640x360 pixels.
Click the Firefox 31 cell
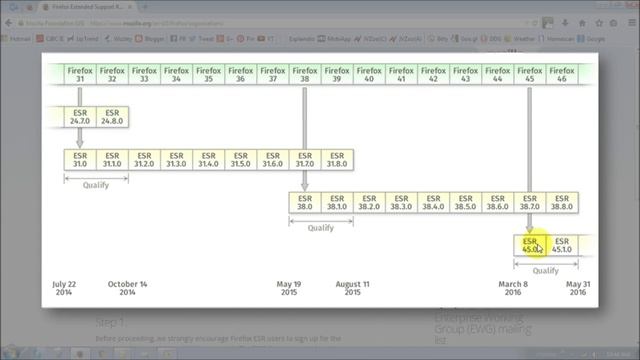tap(80, 74)
